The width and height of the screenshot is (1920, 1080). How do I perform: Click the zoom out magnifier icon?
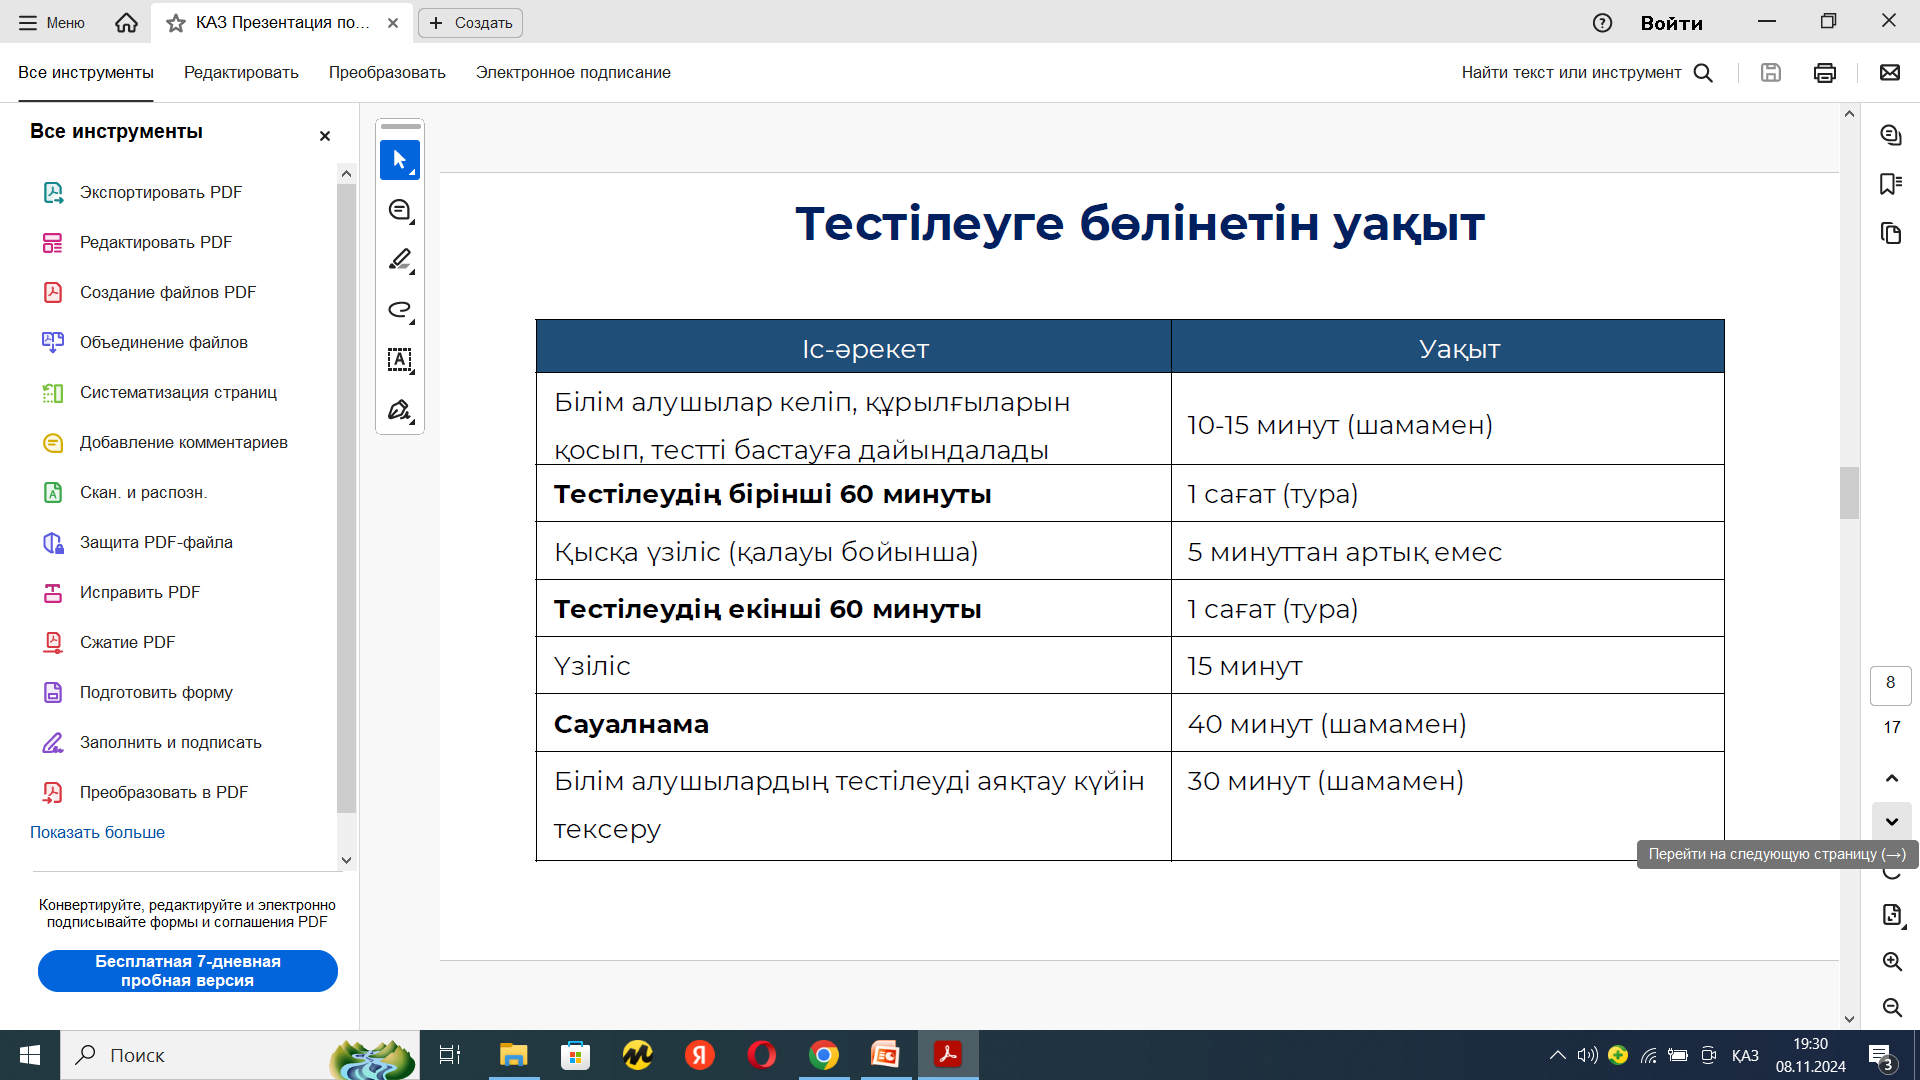(1891, 1007)
